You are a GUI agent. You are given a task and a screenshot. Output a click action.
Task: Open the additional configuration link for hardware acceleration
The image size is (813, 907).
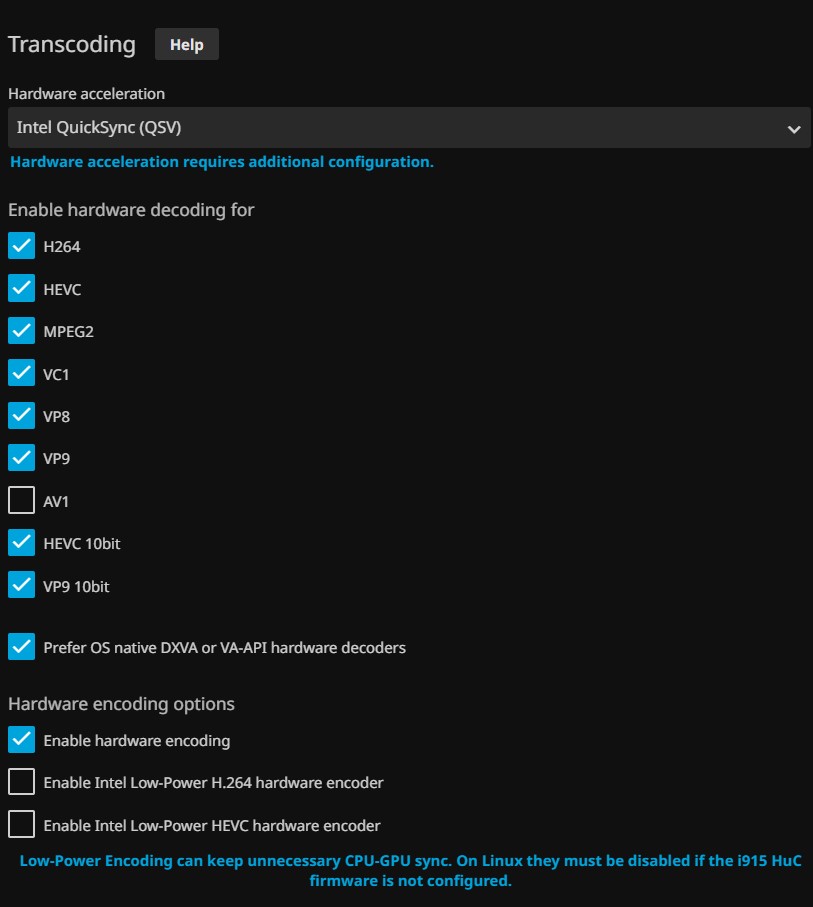click(x=221, y=162)
